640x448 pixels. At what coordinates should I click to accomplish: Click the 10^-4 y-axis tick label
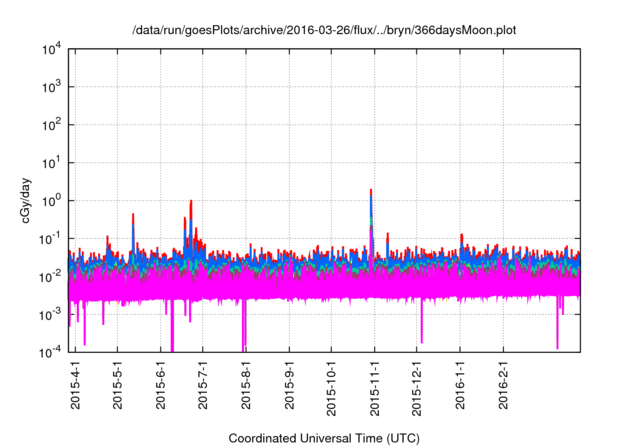52,352
